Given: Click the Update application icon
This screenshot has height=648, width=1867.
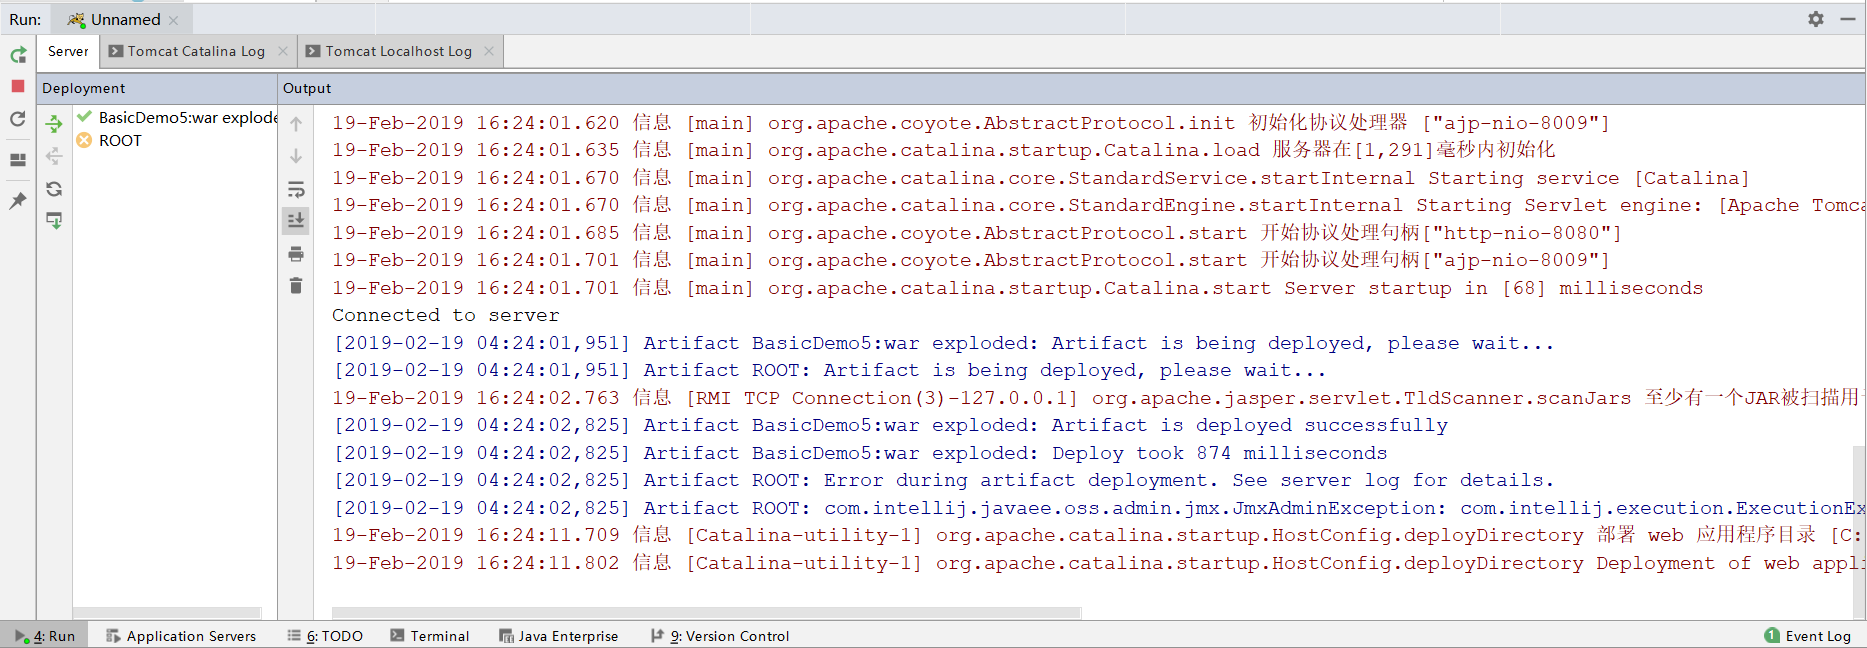Looking at the screenshot, I should 18,119.
